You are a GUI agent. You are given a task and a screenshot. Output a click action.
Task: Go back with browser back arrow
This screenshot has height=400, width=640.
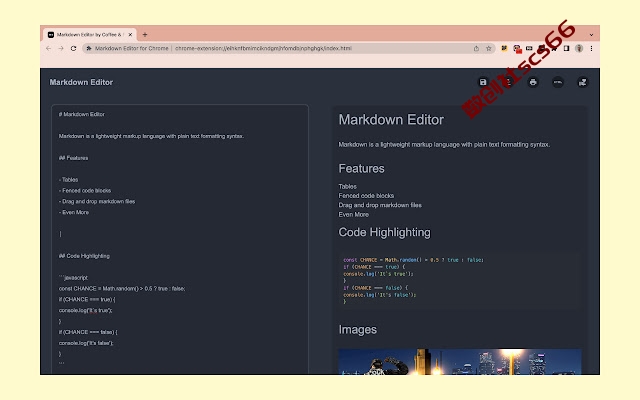49,48
